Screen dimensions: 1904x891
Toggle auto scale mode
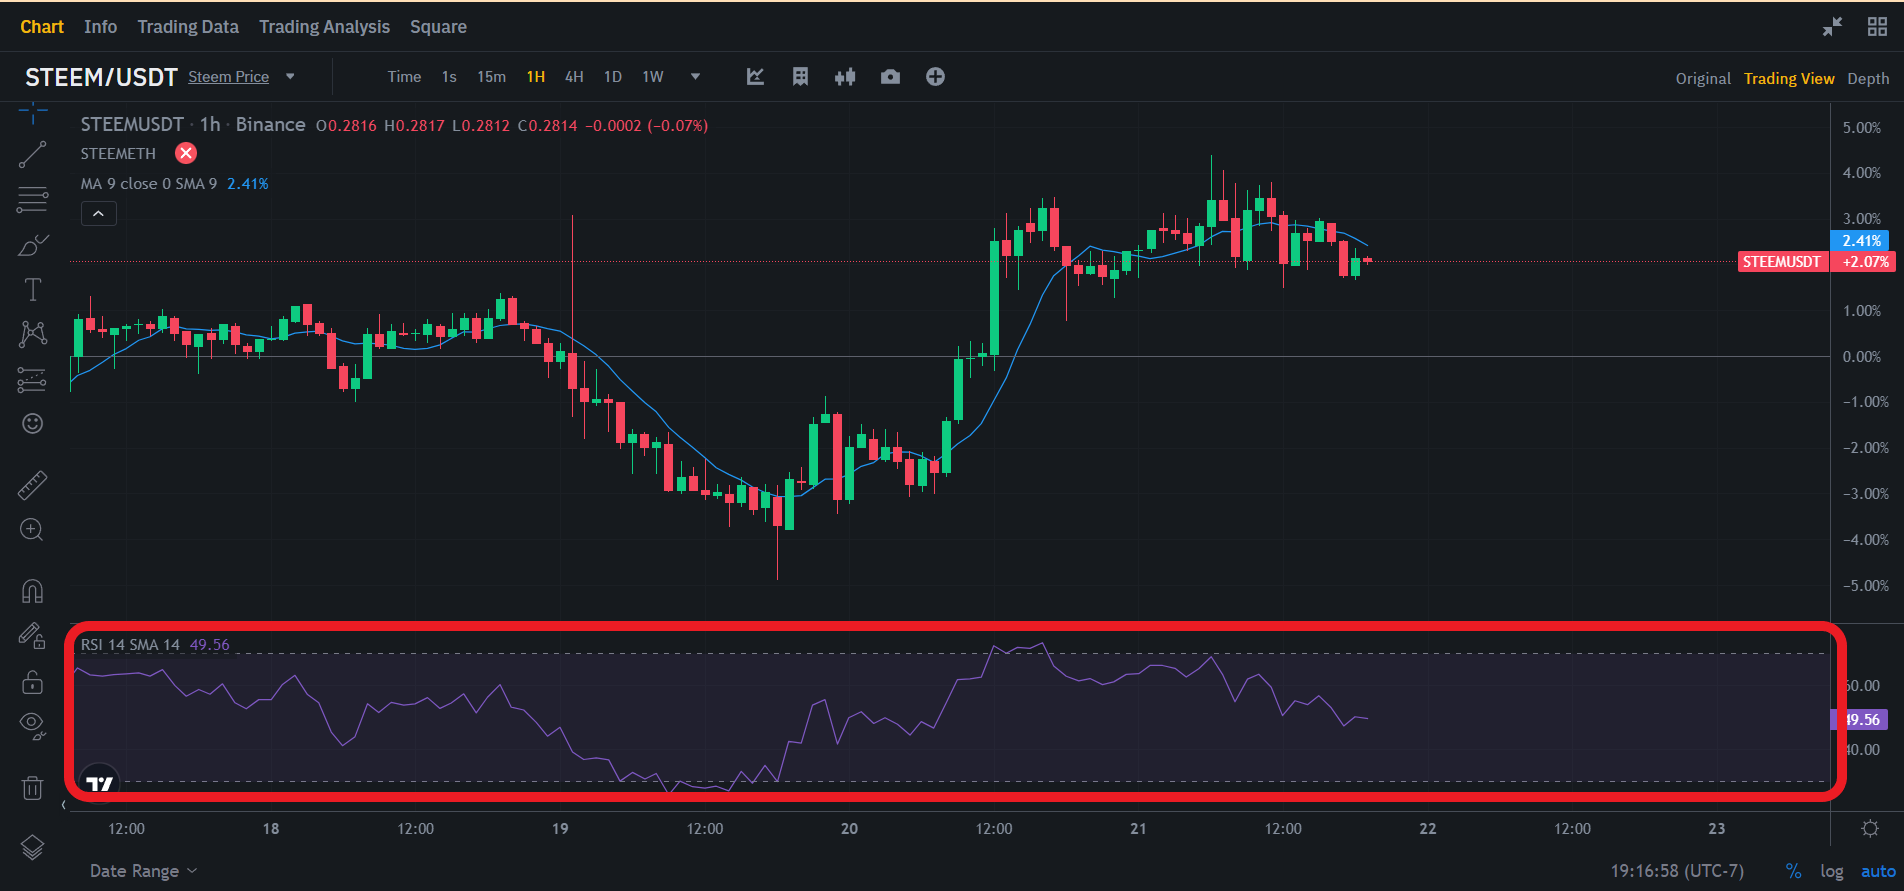(1878, 871)
